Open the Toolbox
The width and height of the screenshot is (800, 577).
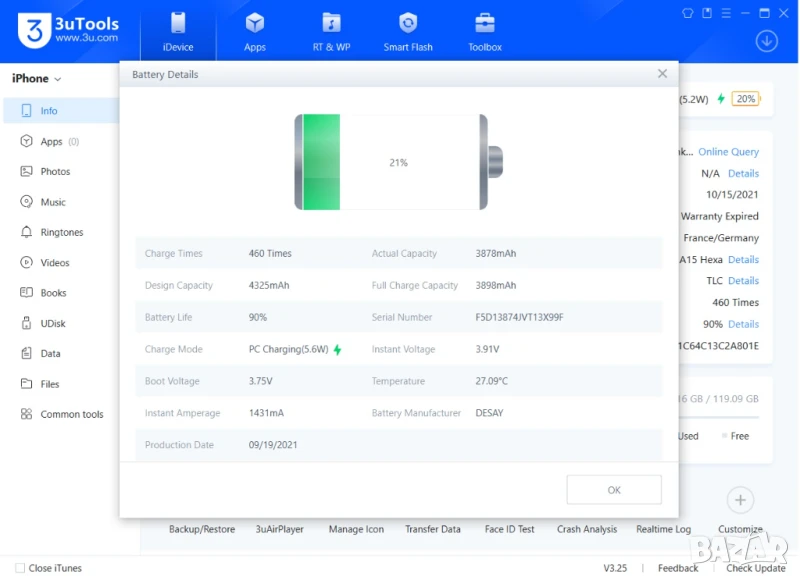(x=485, y=31)
